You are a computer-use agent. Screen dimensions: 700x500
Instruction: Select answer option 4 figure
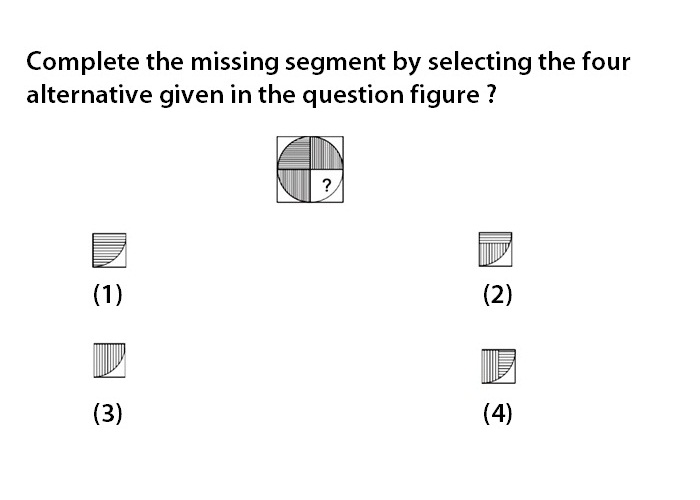click(499, 367)
